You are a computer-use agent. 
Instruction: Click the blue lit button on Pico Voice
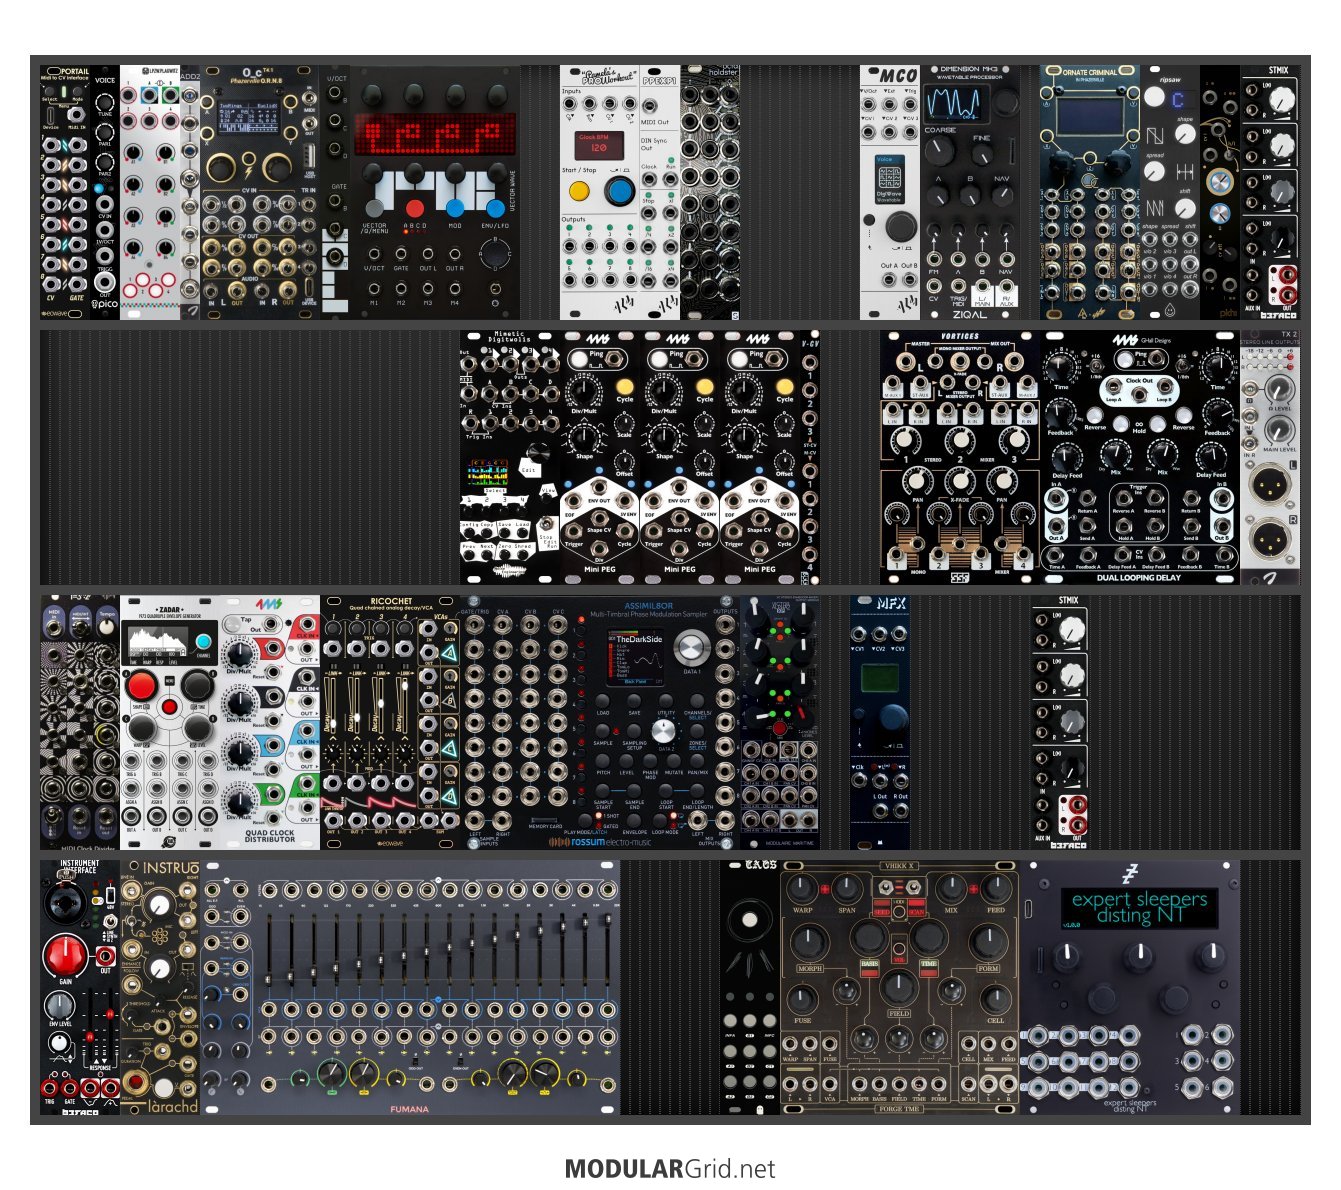pyautogui.click(x=99, y=188)
